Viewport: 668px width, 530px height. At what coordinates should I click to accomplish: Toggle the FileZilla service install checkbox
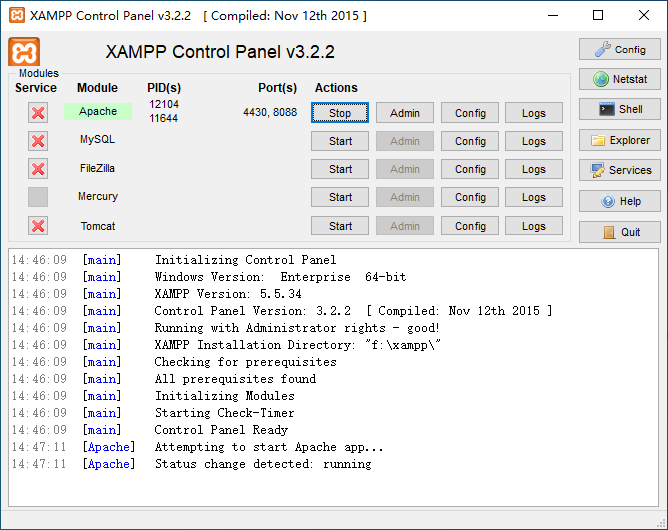pos(38,169)
